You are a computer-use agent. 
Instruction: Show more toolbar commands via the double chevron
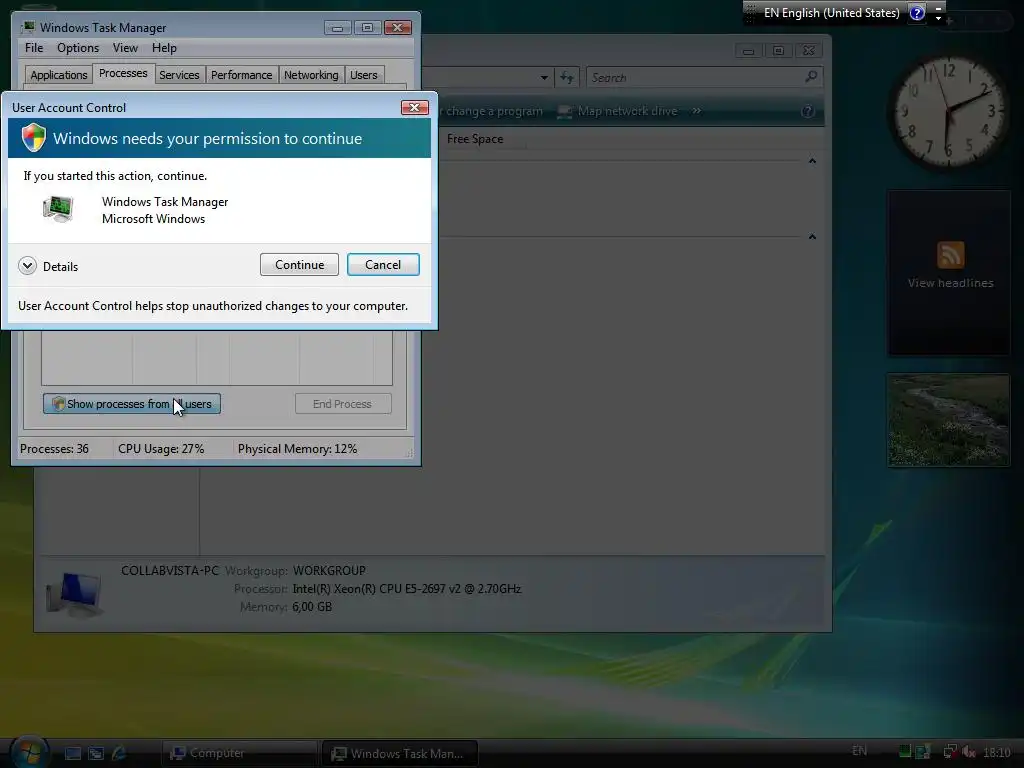[x=697, y=111]
